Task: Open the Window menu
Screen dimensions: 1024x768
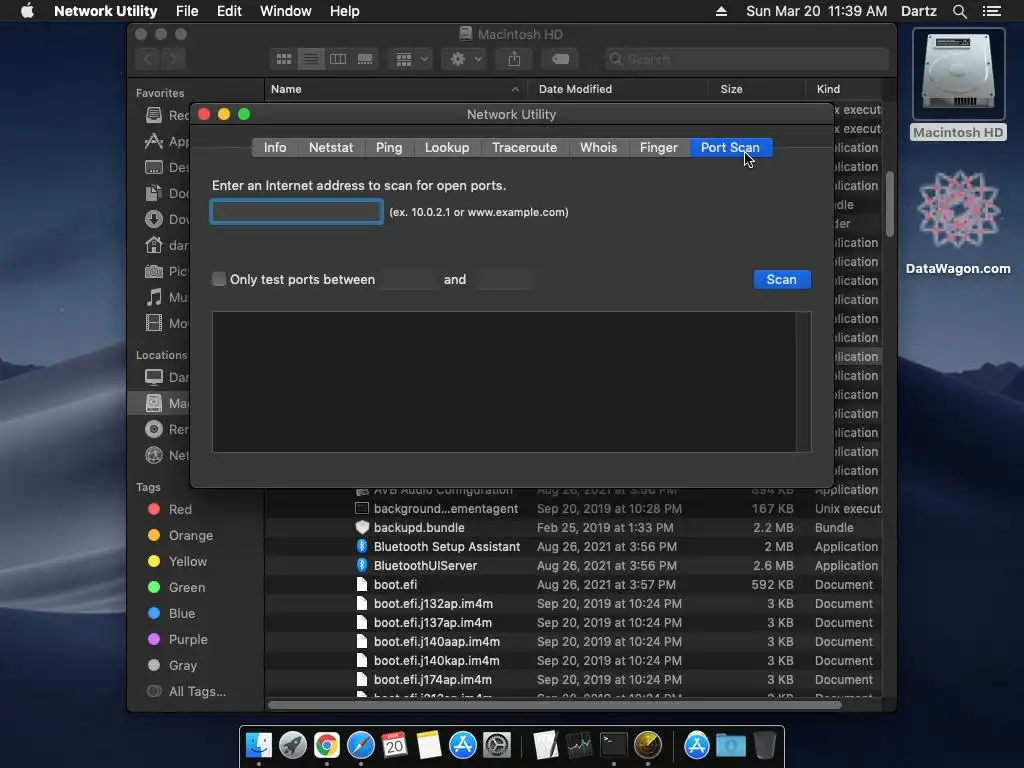Action: pyautogui.click(x=285, y=11)
